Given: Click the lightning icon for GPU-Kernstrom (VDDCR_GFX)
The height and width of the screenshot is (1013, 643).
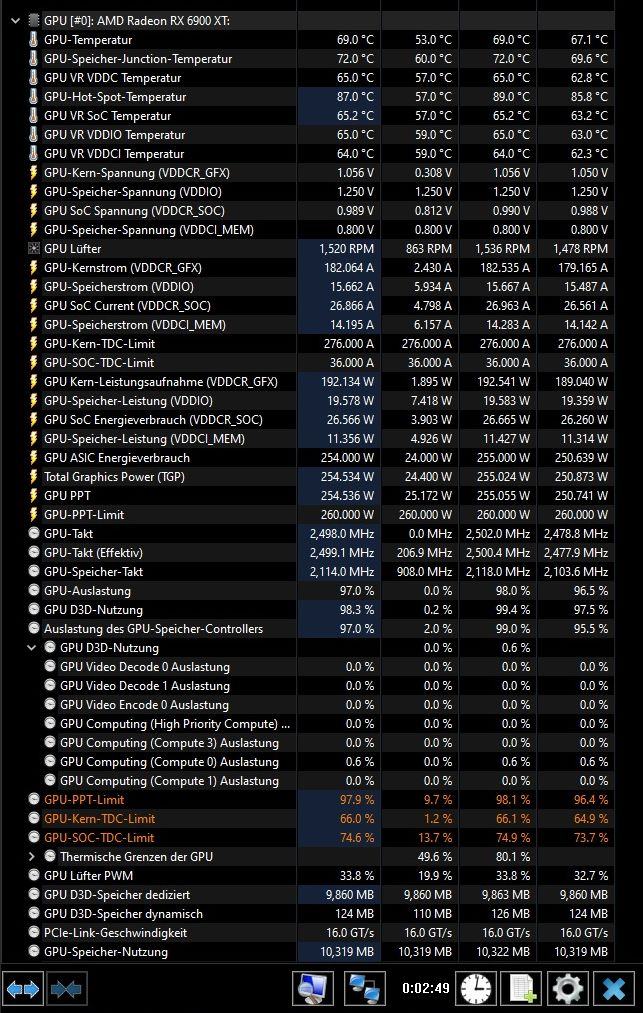Looking at the screenshot, I should click(x=34, y=267).
